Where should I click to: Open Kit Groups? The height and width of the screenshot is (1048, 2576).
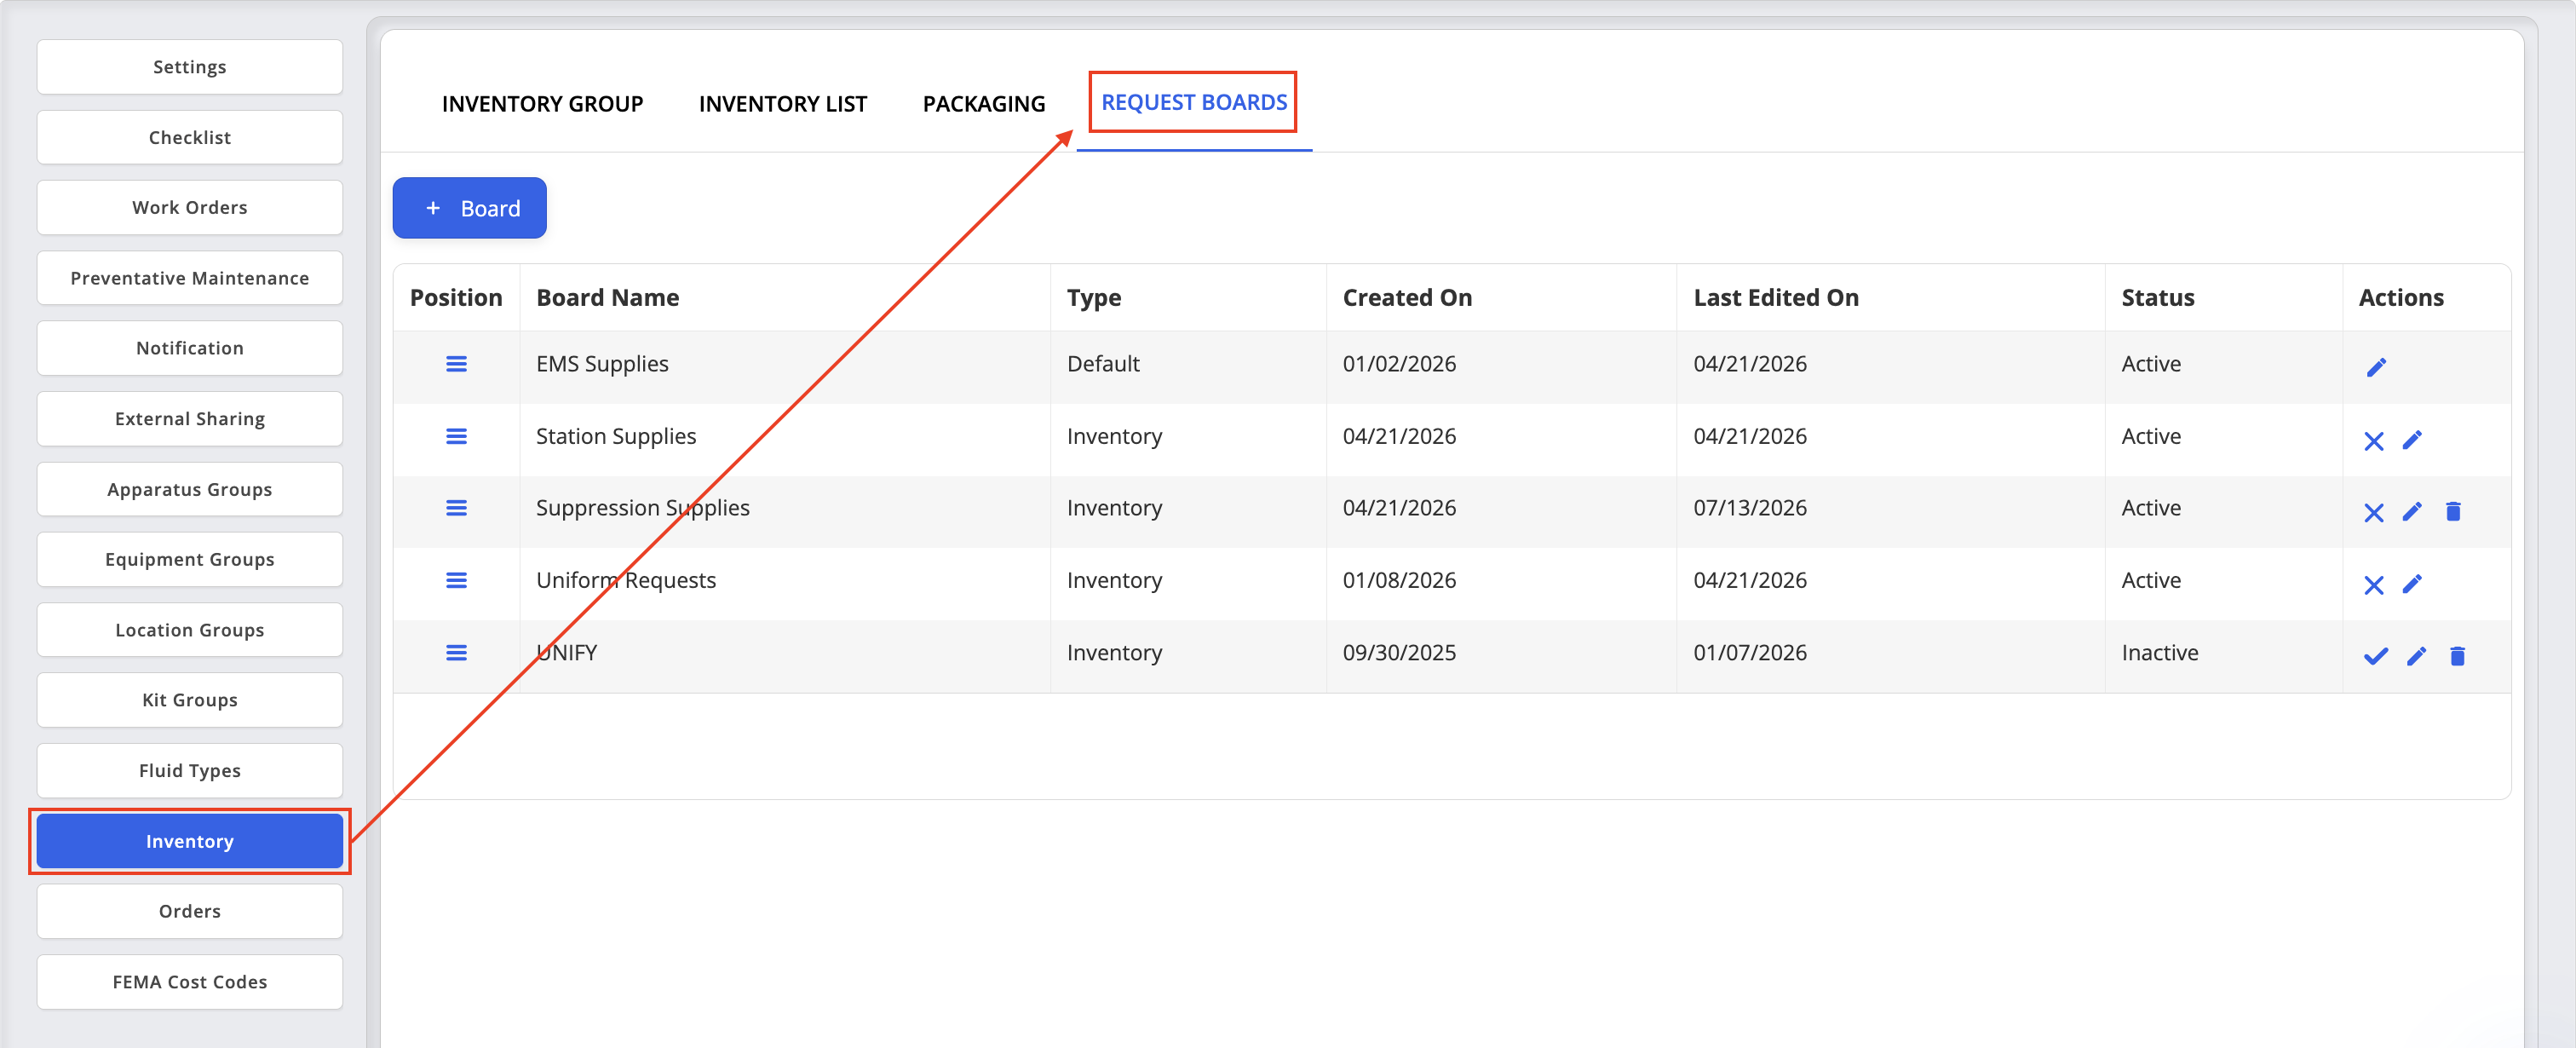[190, 700]
